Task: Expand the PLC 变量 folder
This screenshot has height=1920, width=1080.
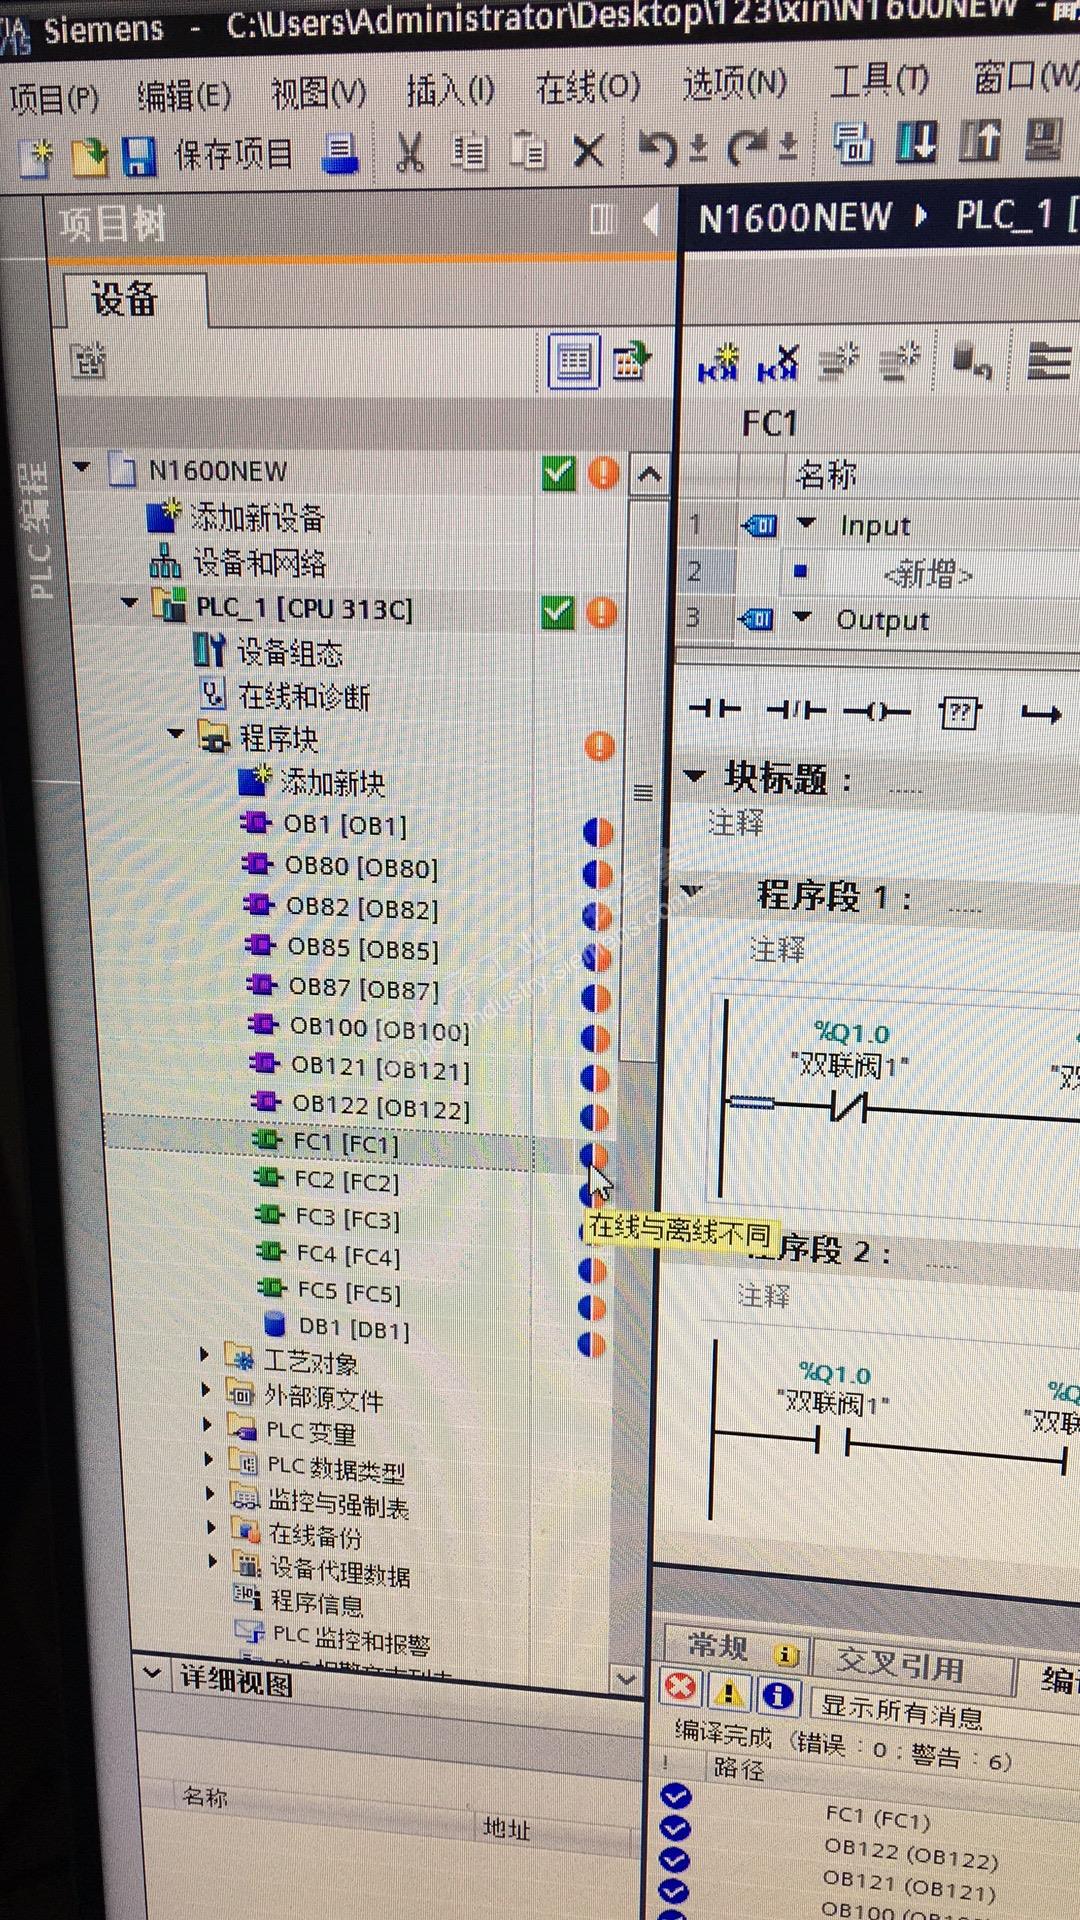Action: pos(208,1424)
